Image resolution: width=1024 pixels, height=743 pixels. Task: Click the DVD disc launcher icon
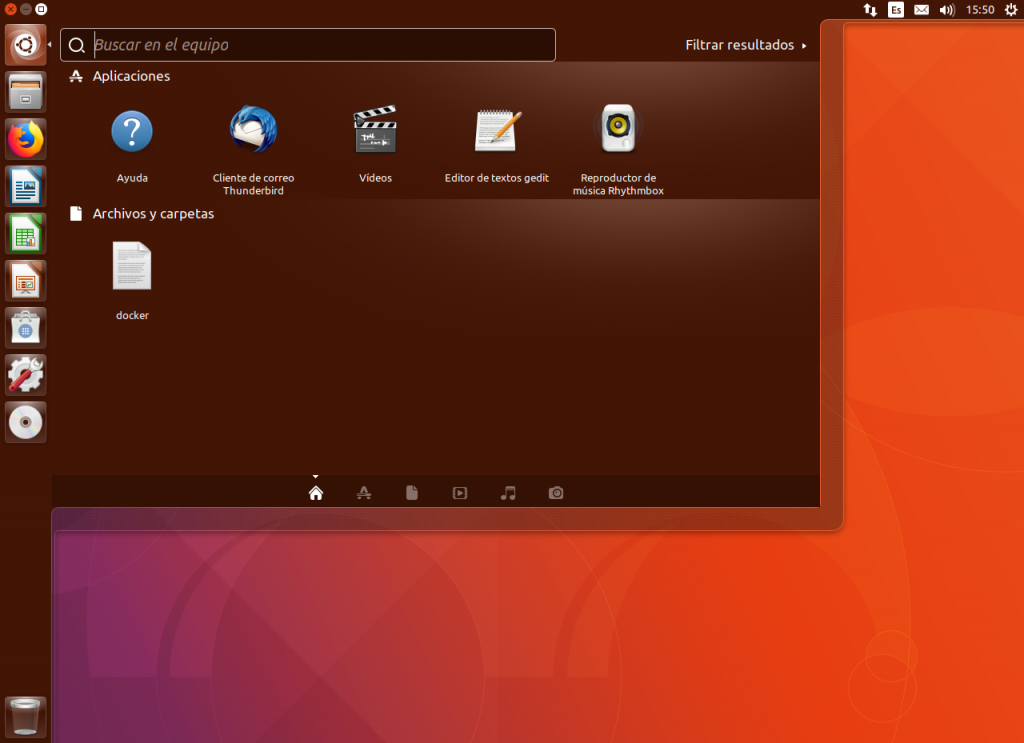pyautogui.click(x=25, y=422)
